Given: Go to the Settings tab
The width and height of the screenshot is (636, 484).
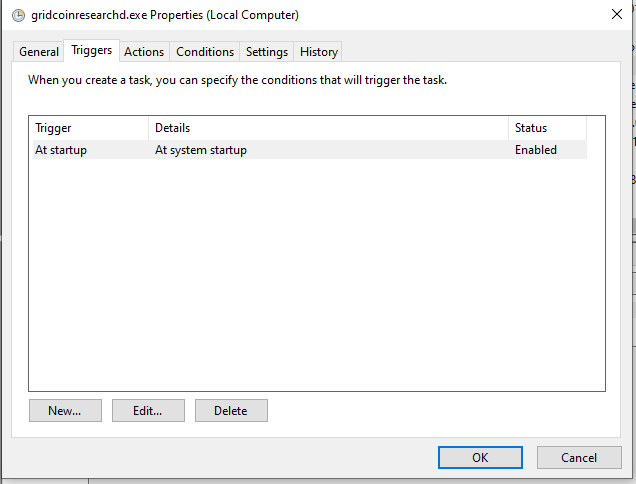Looking at the screenshot, I should pos(266,52).
